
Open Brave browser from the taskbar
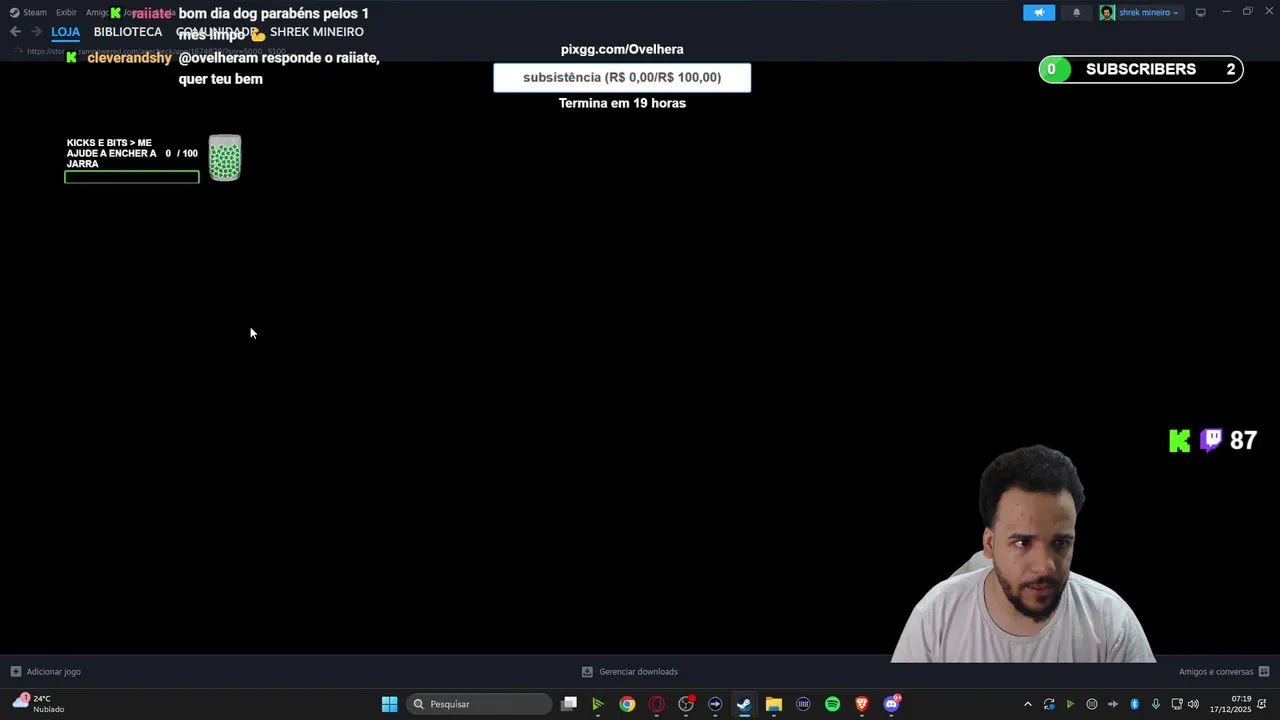click(x=861, y=704)
